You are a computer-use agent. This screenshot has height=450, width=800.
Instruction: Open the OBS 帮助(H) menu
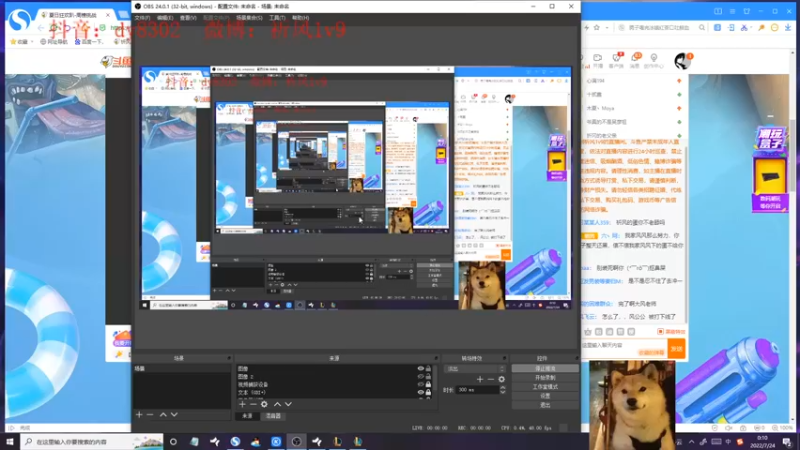pyautogui.click(x=301, y=18)
